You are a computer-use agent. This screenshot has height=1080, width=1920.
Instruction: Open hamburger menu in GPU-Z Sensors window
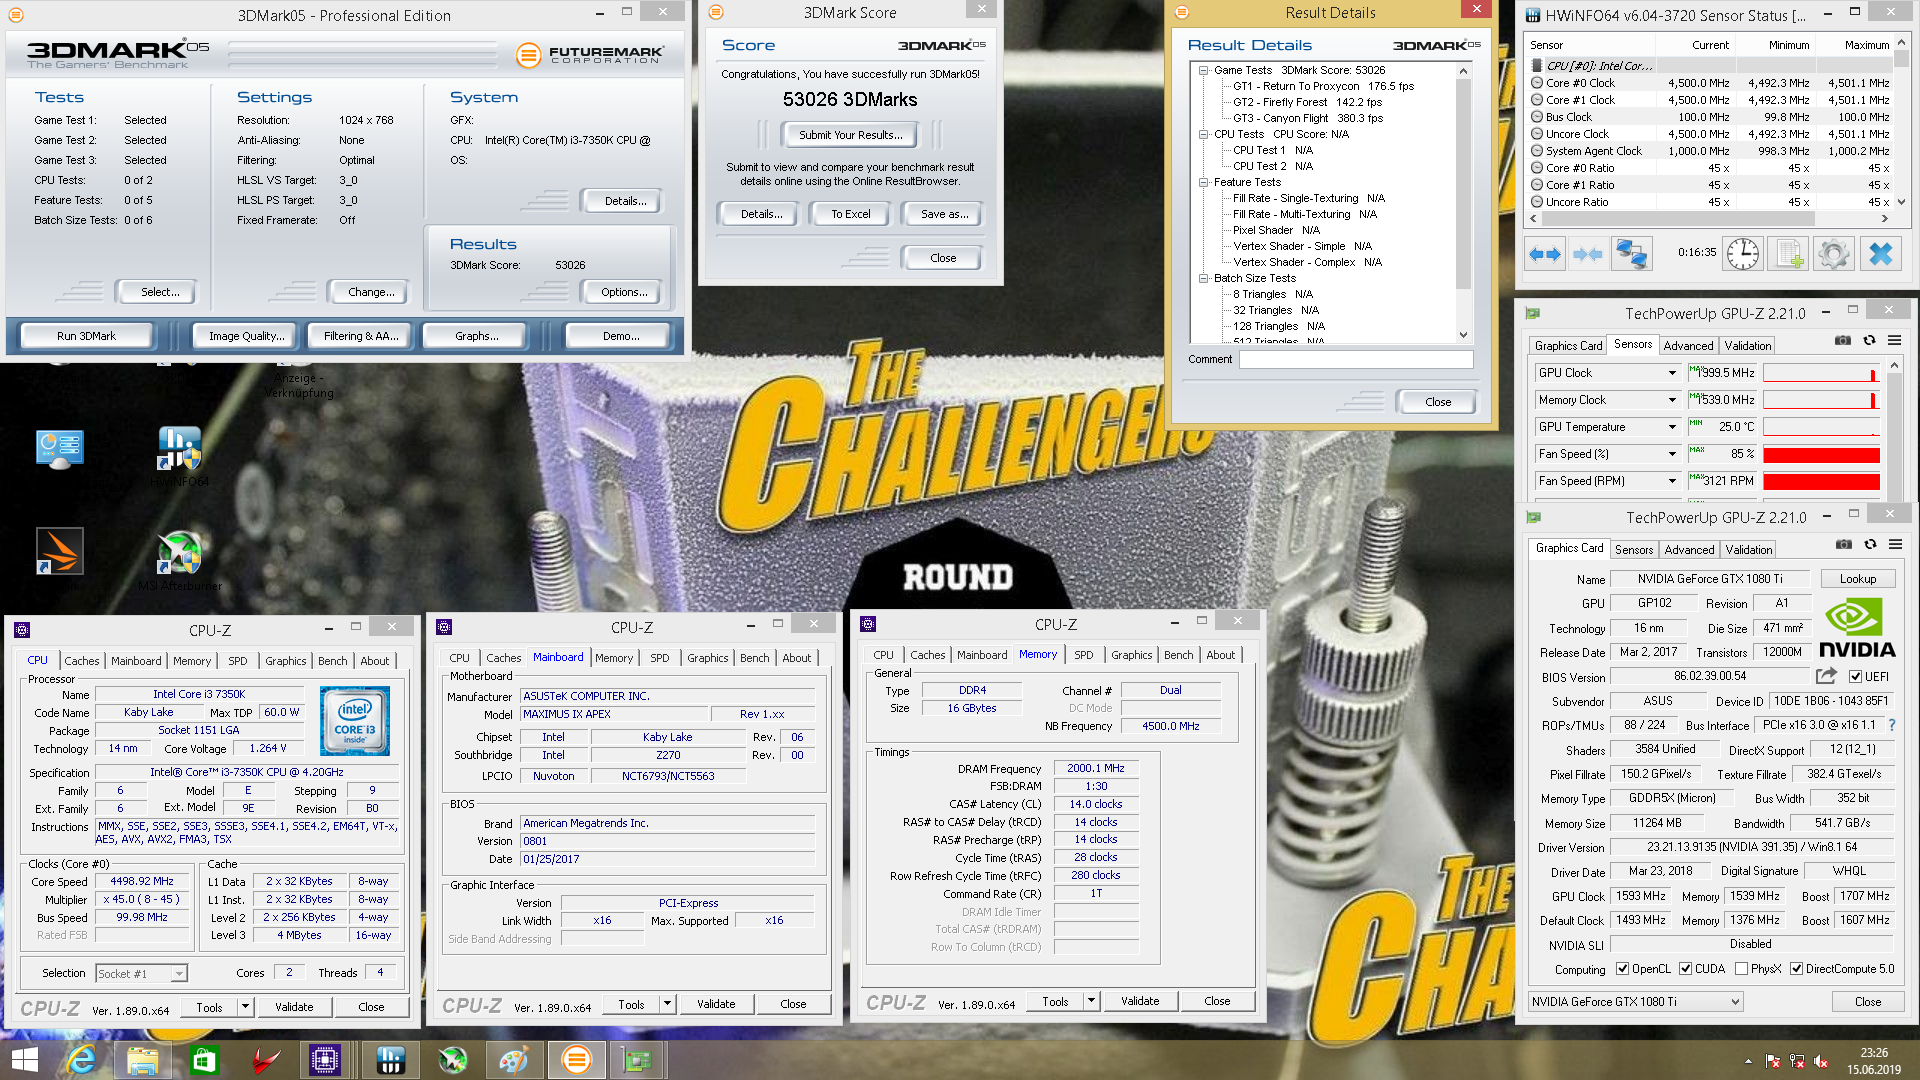click(1894, 341)
